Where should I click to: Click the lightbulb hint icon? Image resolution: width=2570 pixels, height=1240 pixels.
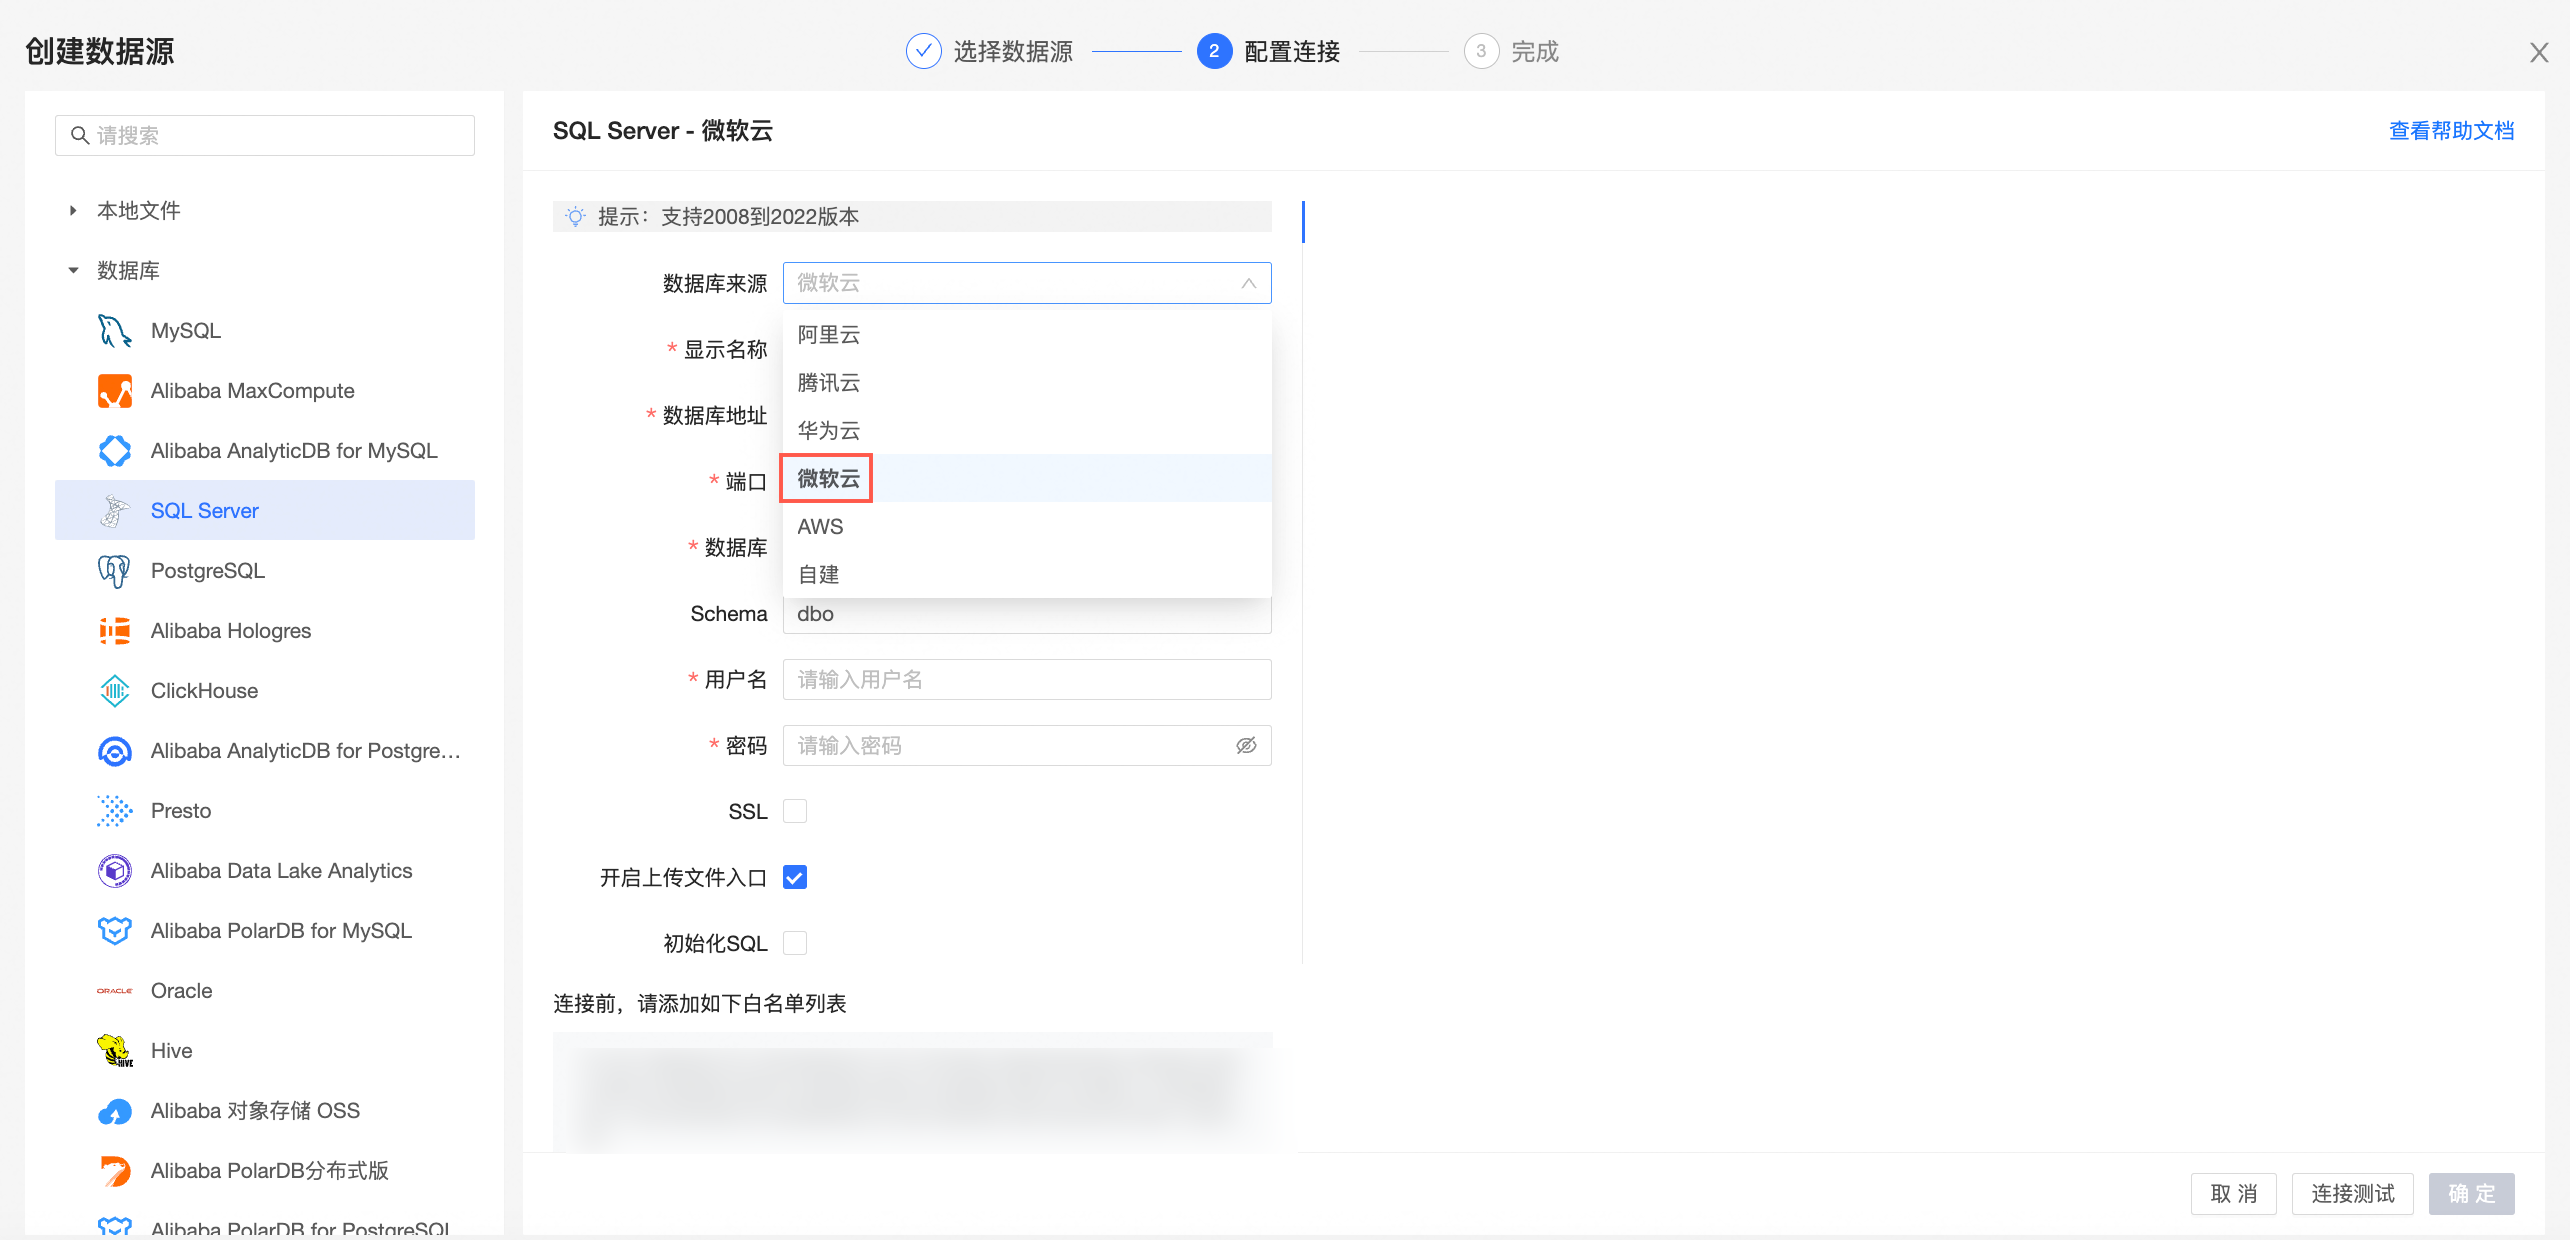575,217
